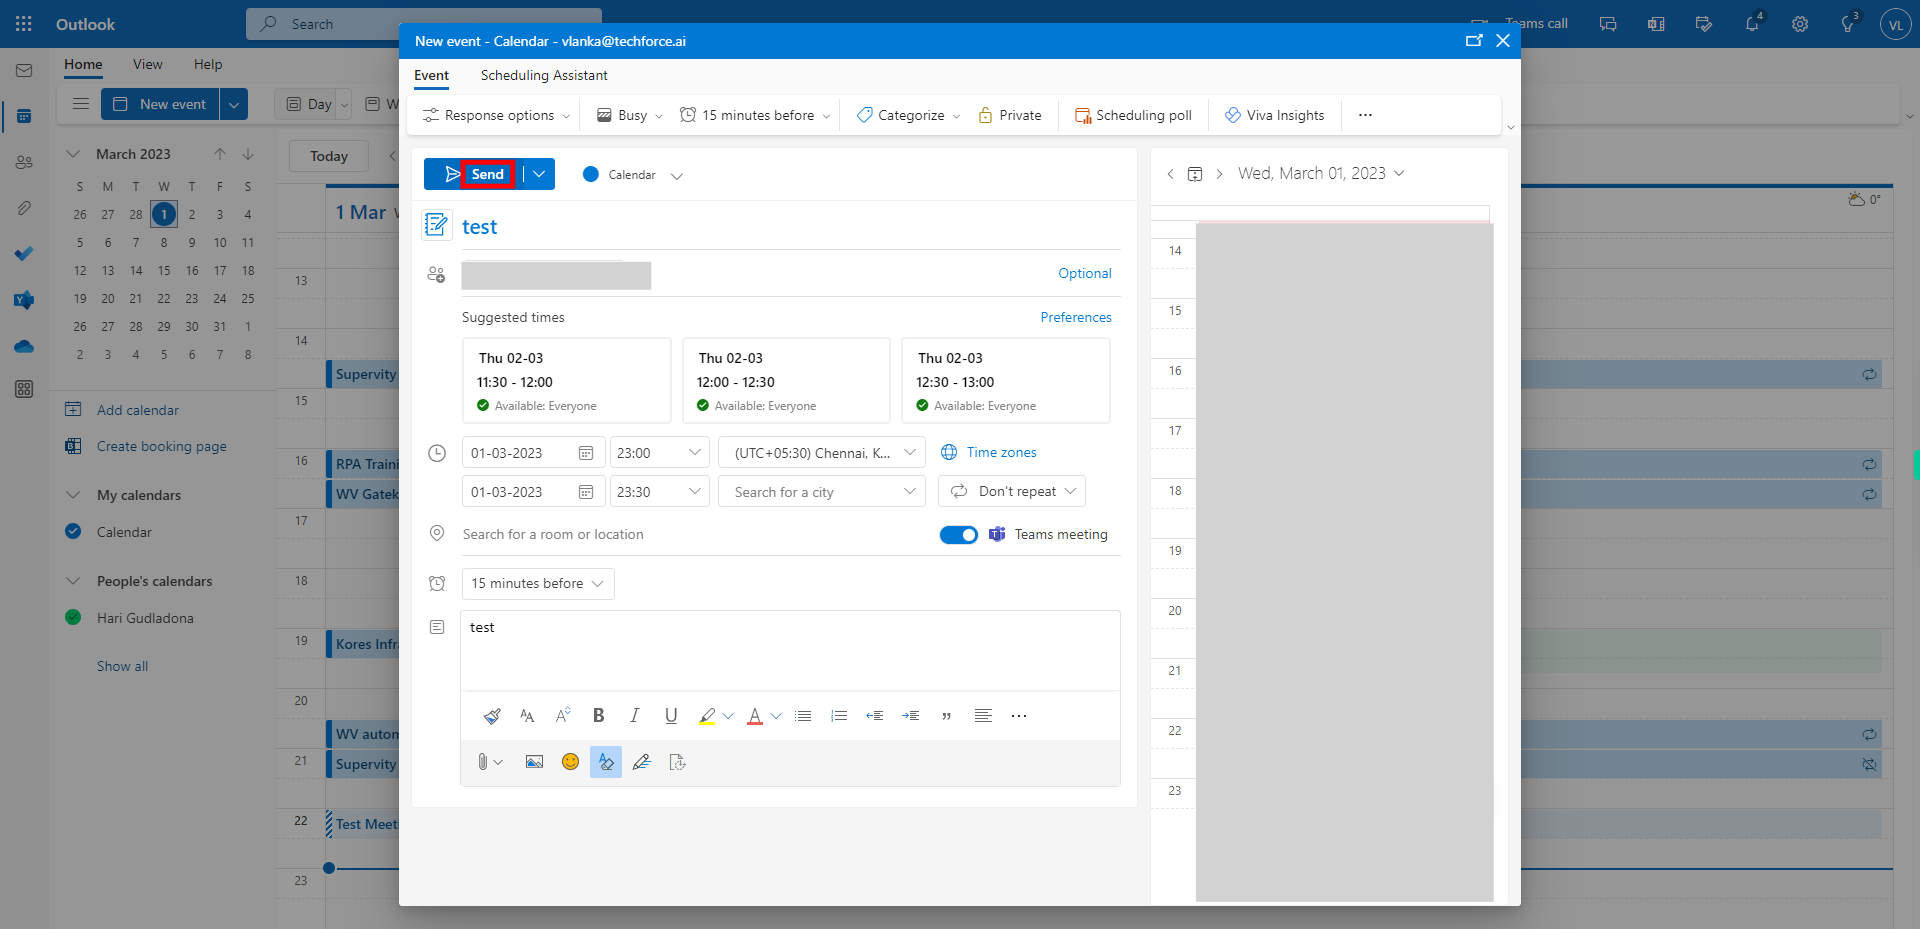
Task: Open the app launcher waffle icon
Action: [x=24, y=24]
